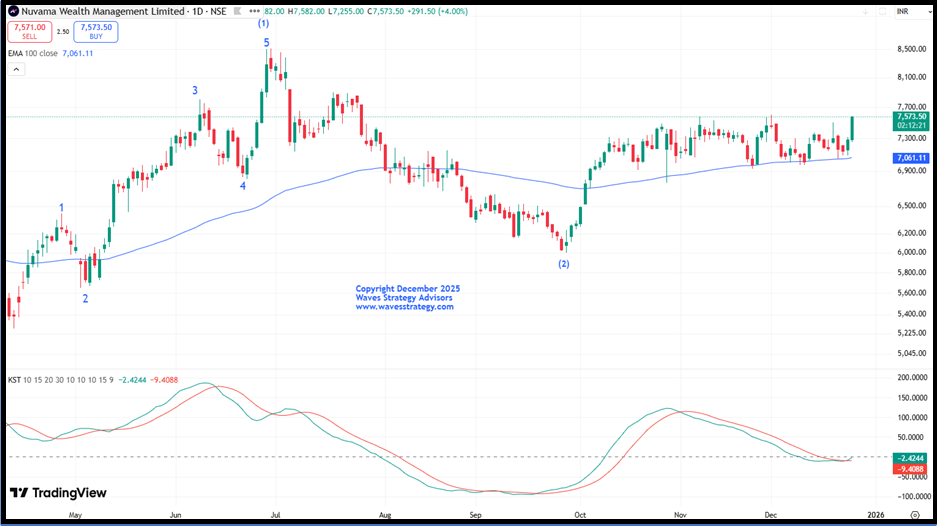Image resolution: width=937 pixels, height=526 pixels.
Task: Select the (1) wave label above the July peak
Action: [x=264, y=23]
